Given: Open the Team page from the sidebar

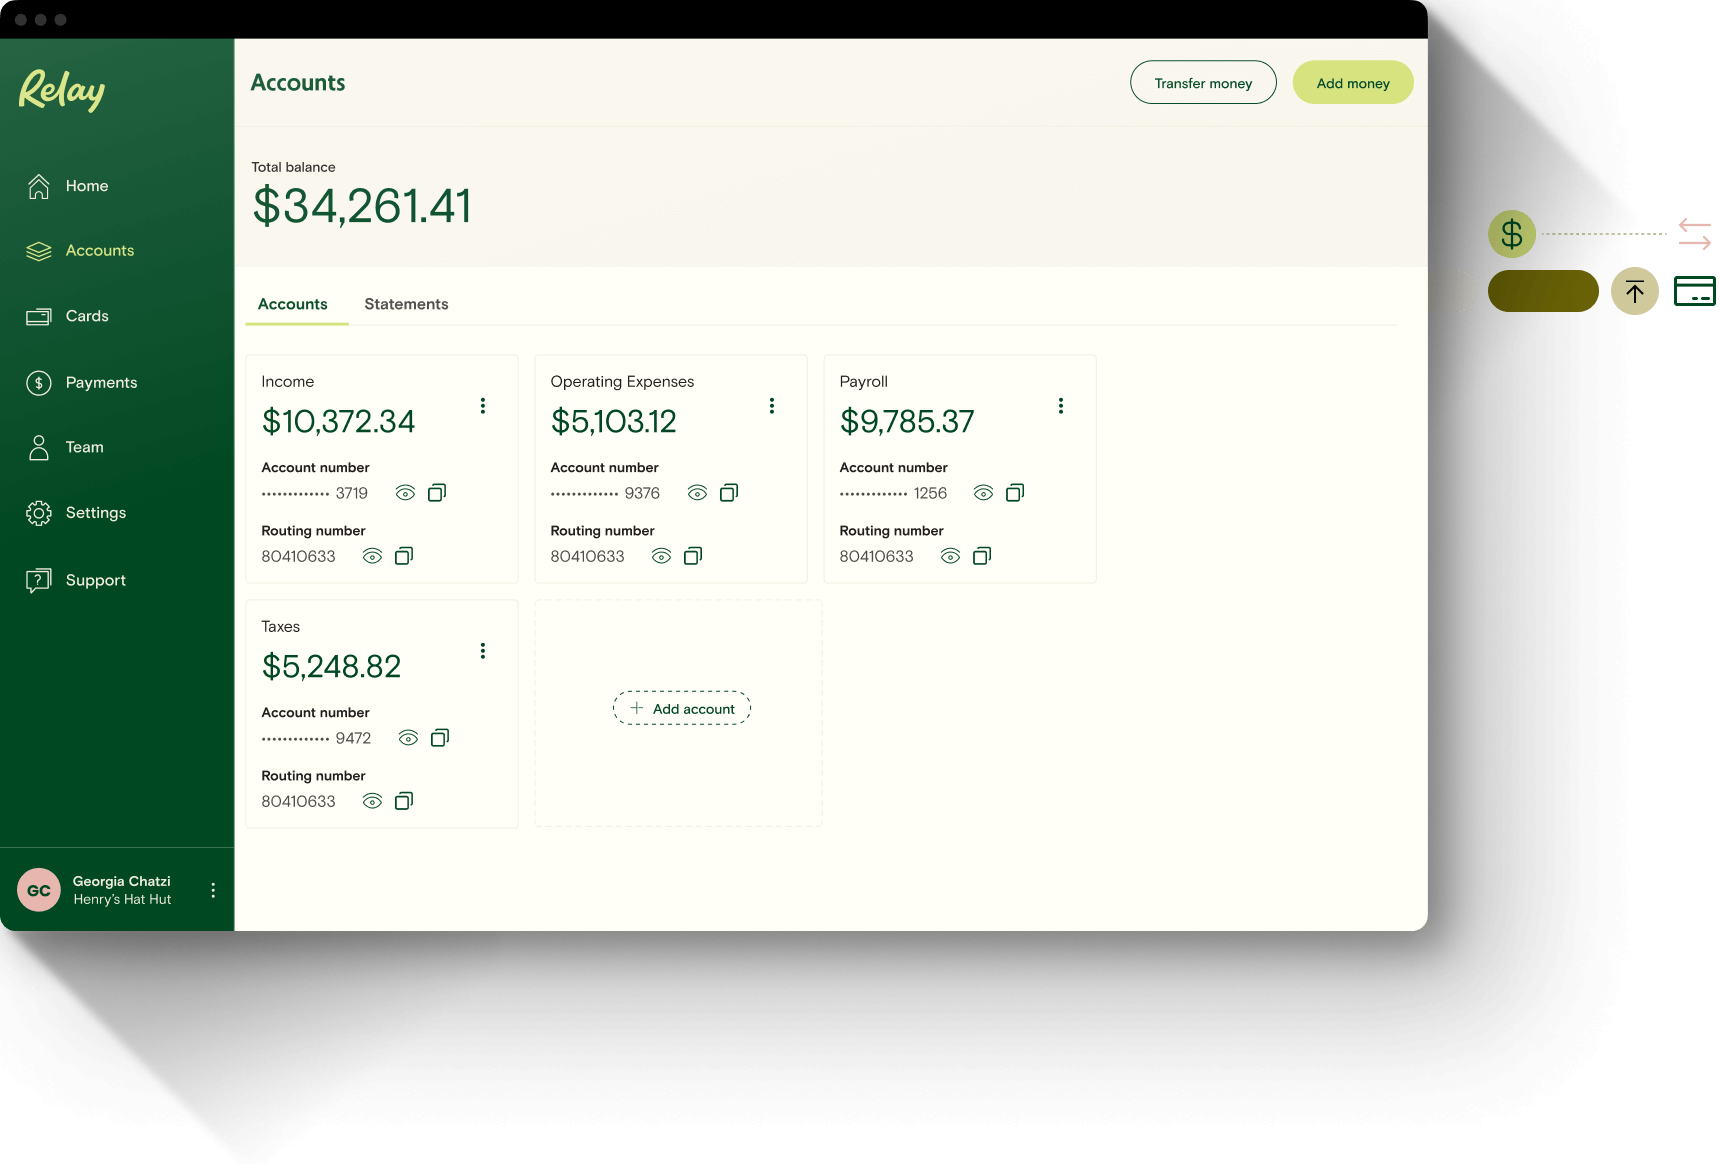Looking at the screenshot, I should (84, 447).
